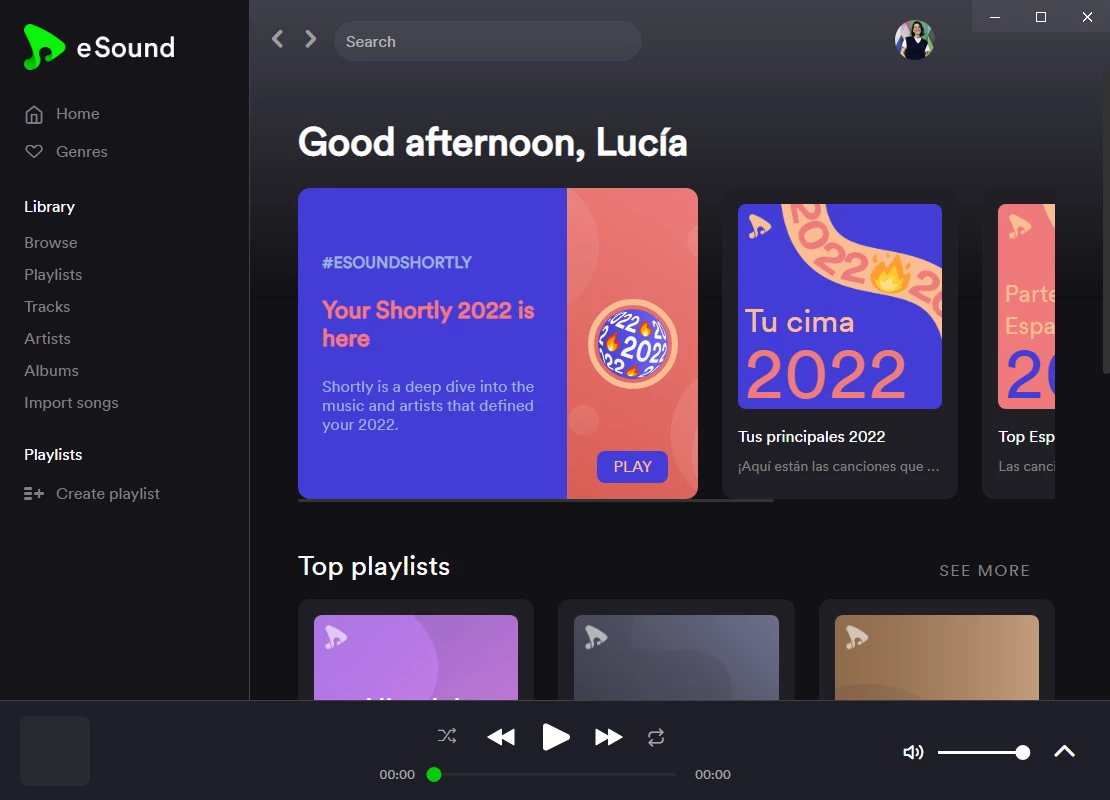Adjust the volume slider
The height and width of the screenshot is (800, 1110).
(983, 753)
